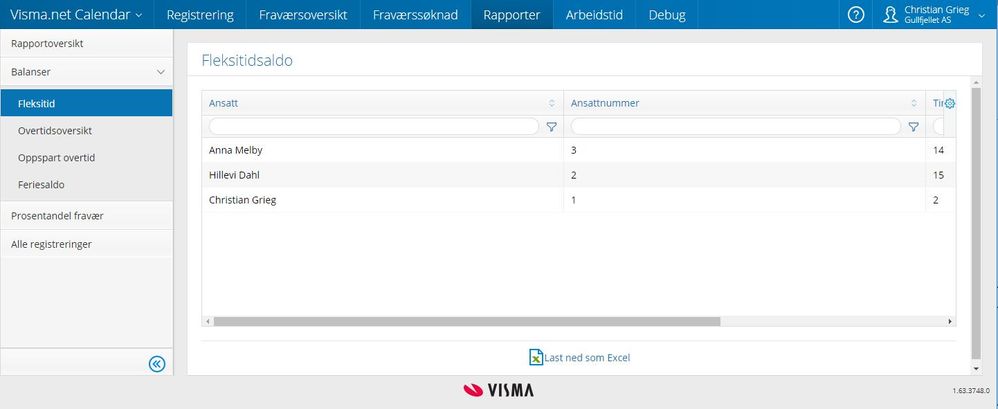Image resolution: width=998 pixels, height=409 pixels.
Task: Click the horizontal scrollbar right arrow
Action: 950,322
